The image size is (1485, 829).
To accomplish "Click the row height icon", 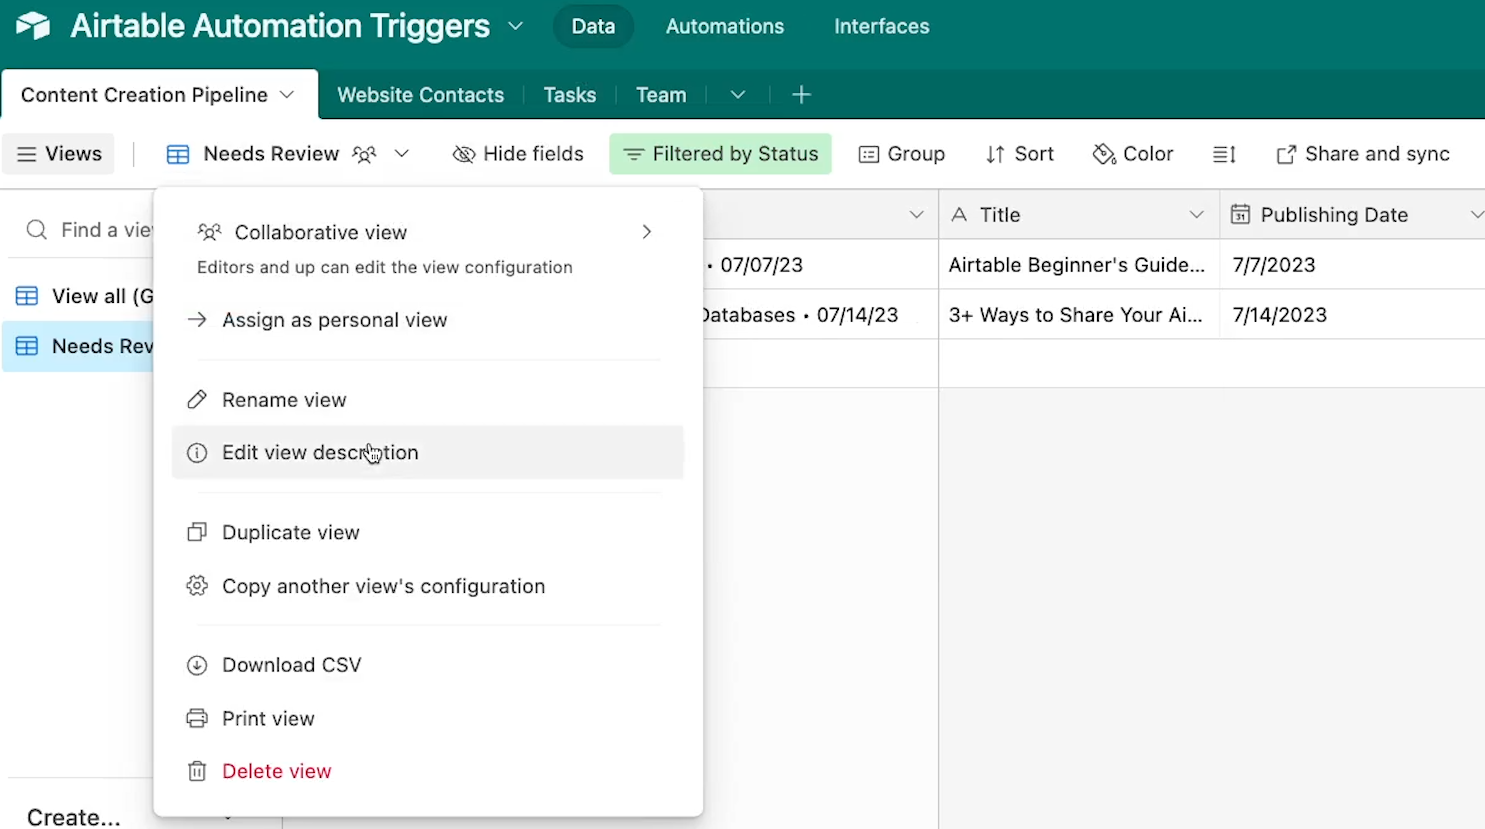I will [x=1225, y=154].
